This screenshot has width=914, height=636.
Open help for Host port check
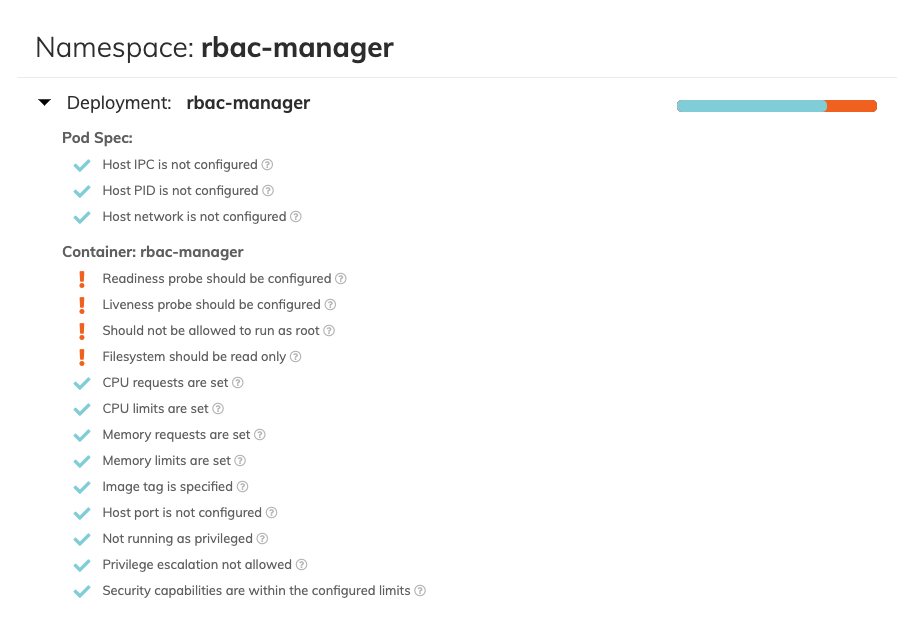pos(273,512)
